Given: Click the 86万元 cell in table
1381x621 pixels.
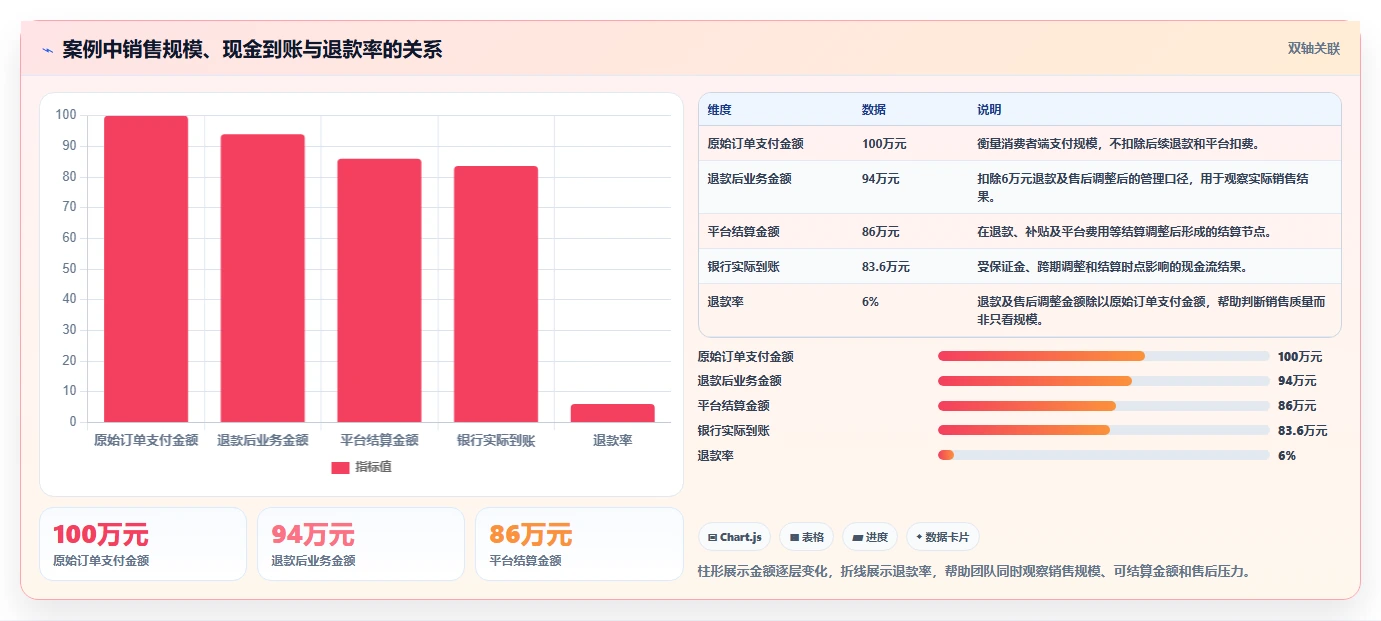Looking at the screenshot, I should point(880,232).
